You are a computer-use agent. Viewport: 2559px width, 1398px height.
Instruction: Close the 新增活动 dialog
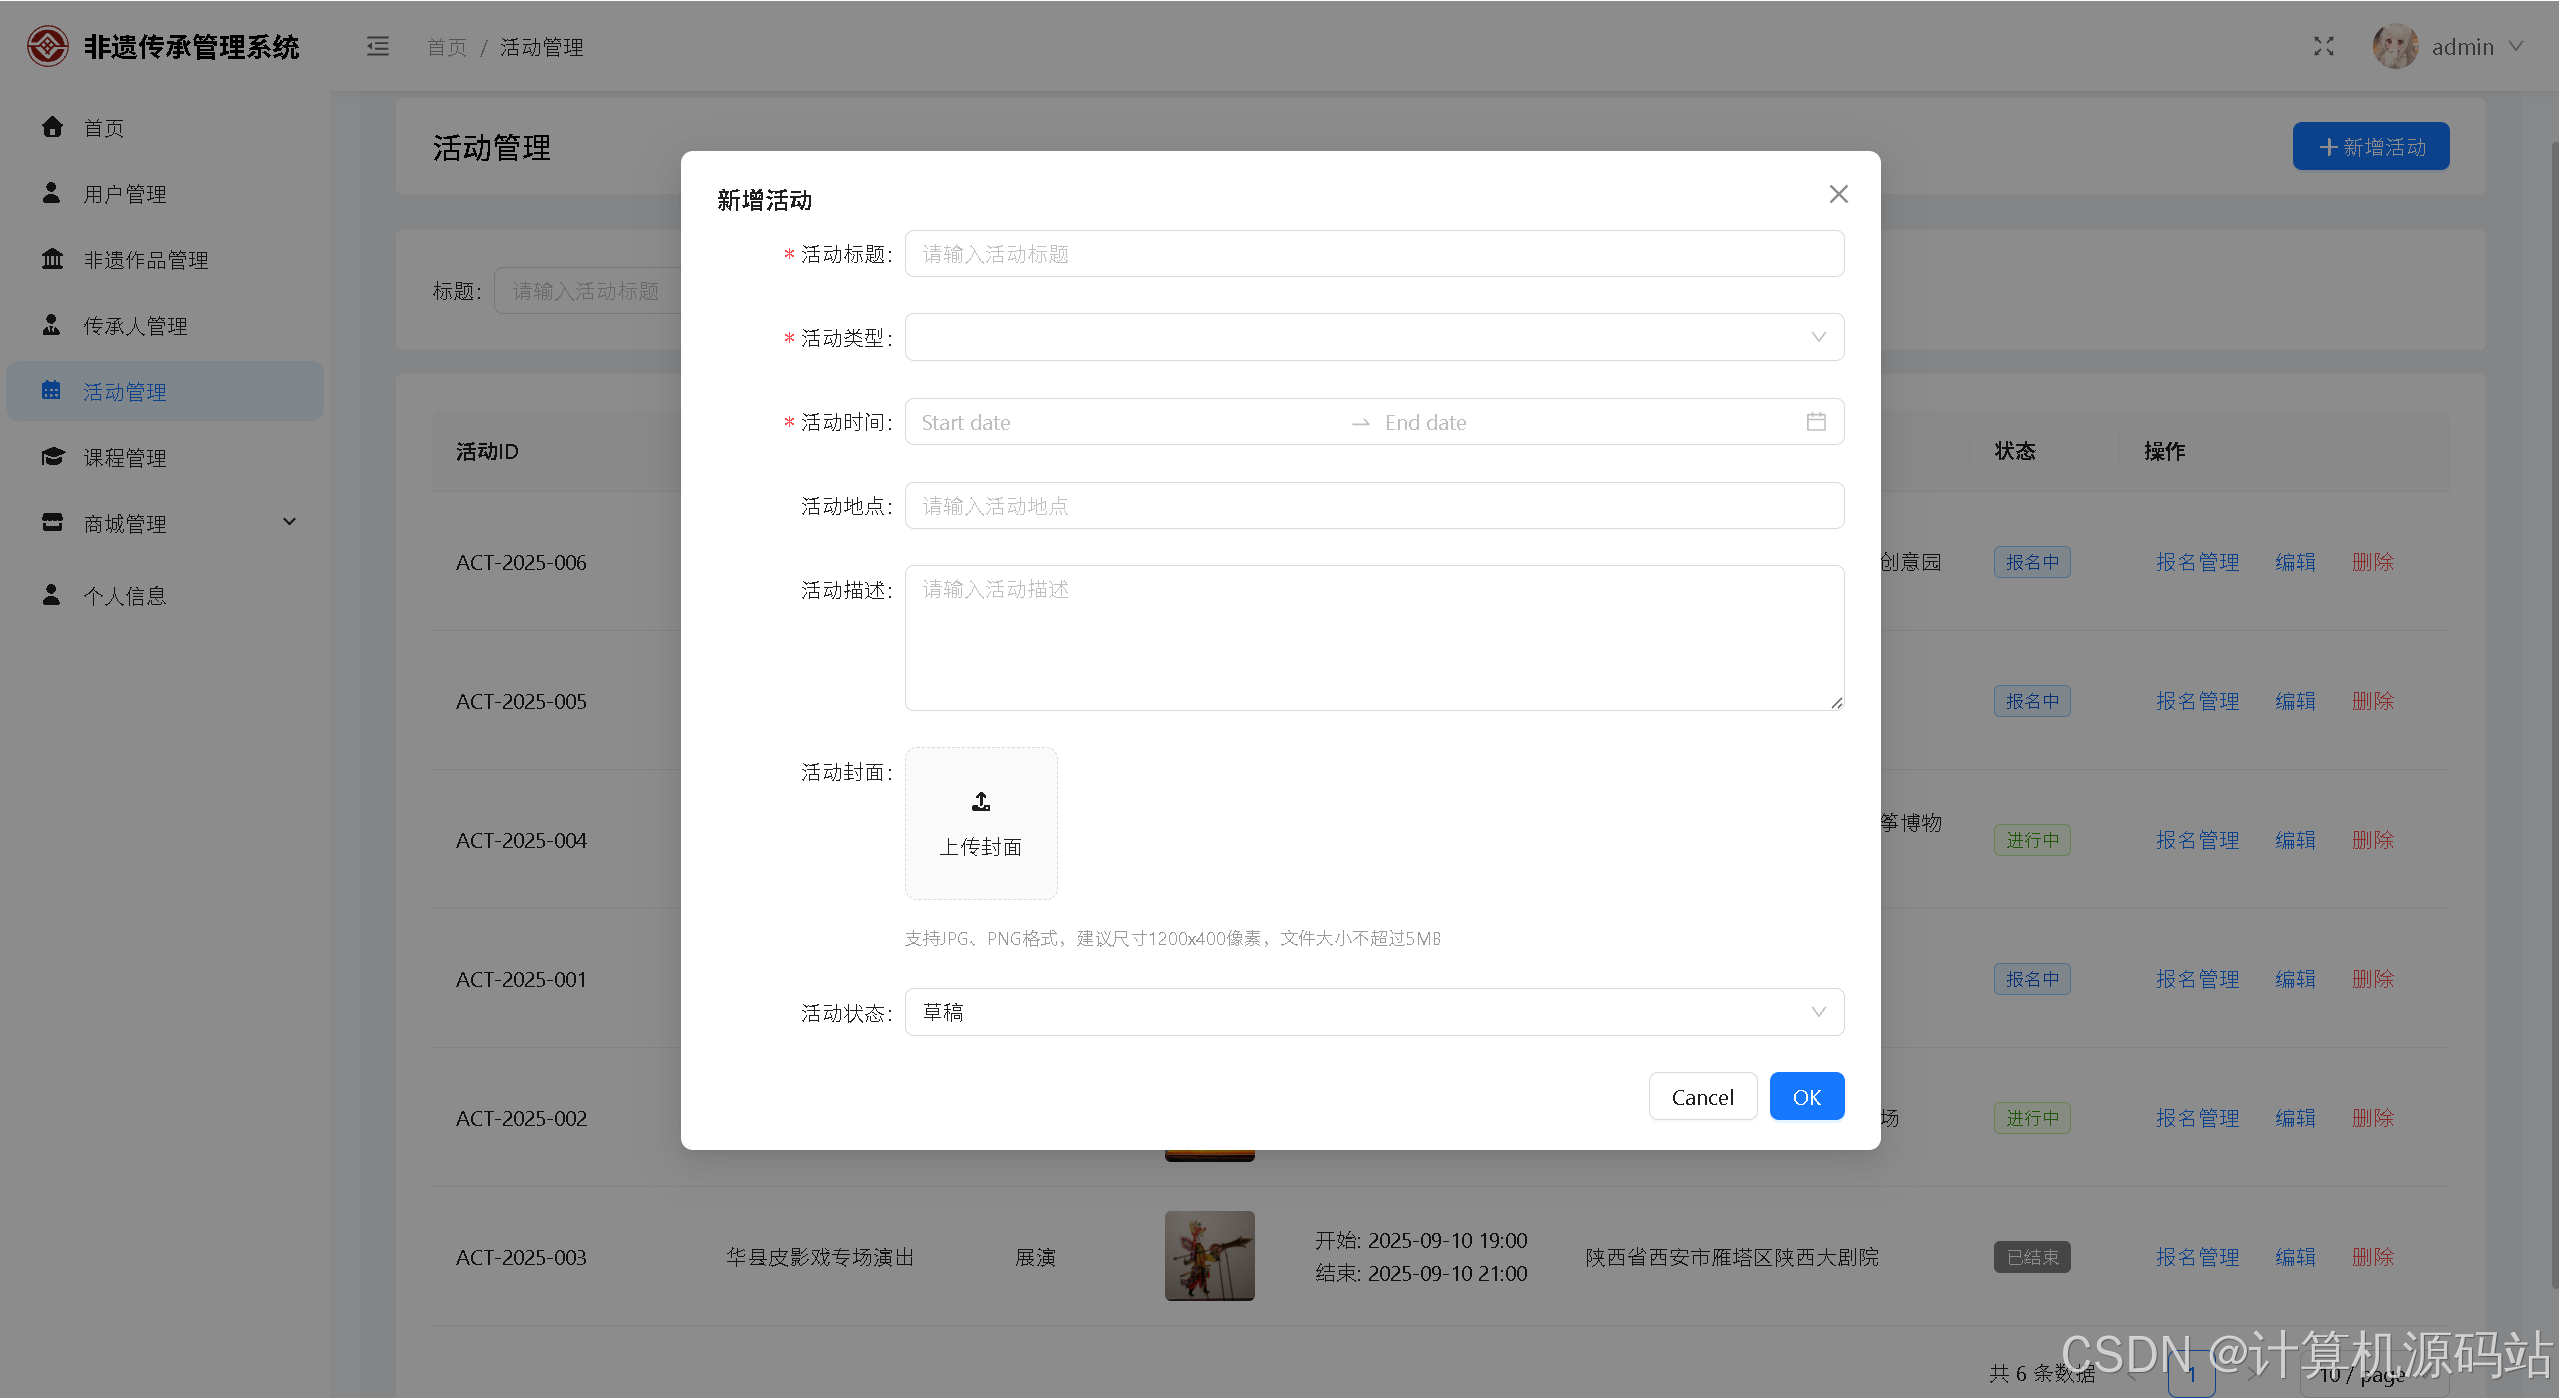1838,194
